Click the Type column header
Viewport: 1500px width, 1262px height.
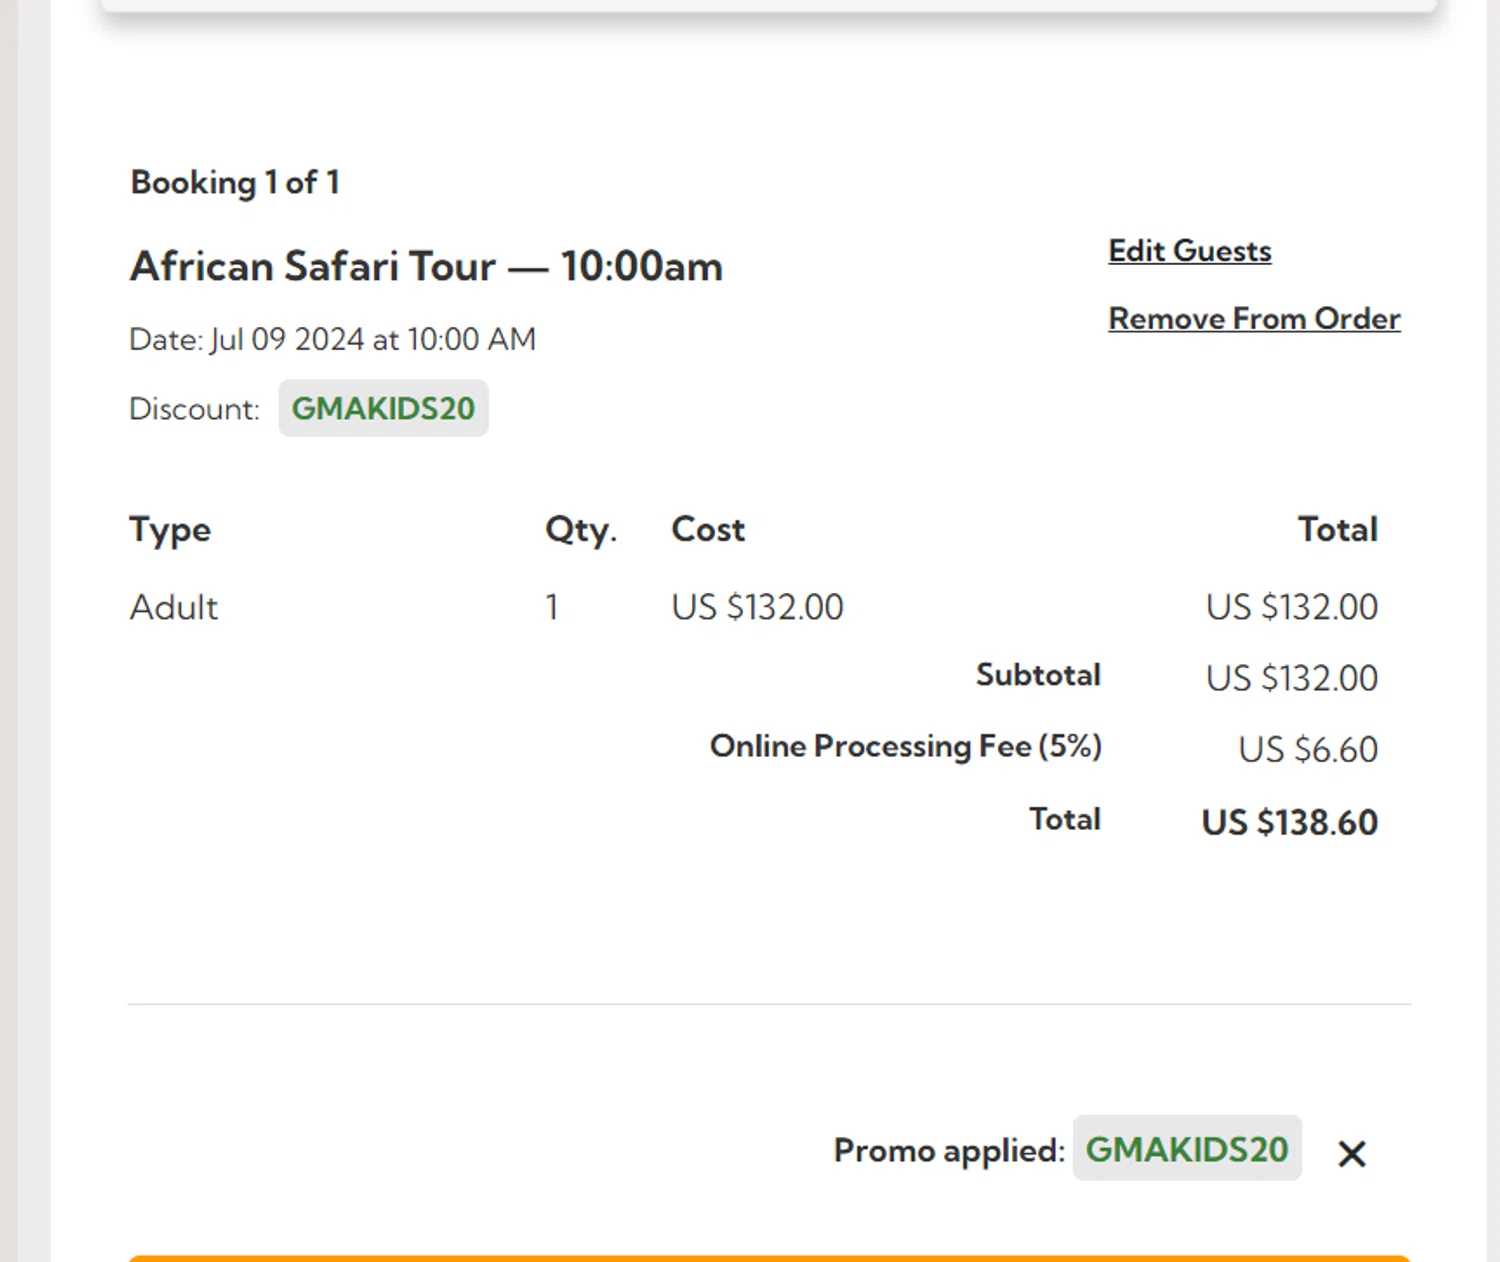(170, 530)
